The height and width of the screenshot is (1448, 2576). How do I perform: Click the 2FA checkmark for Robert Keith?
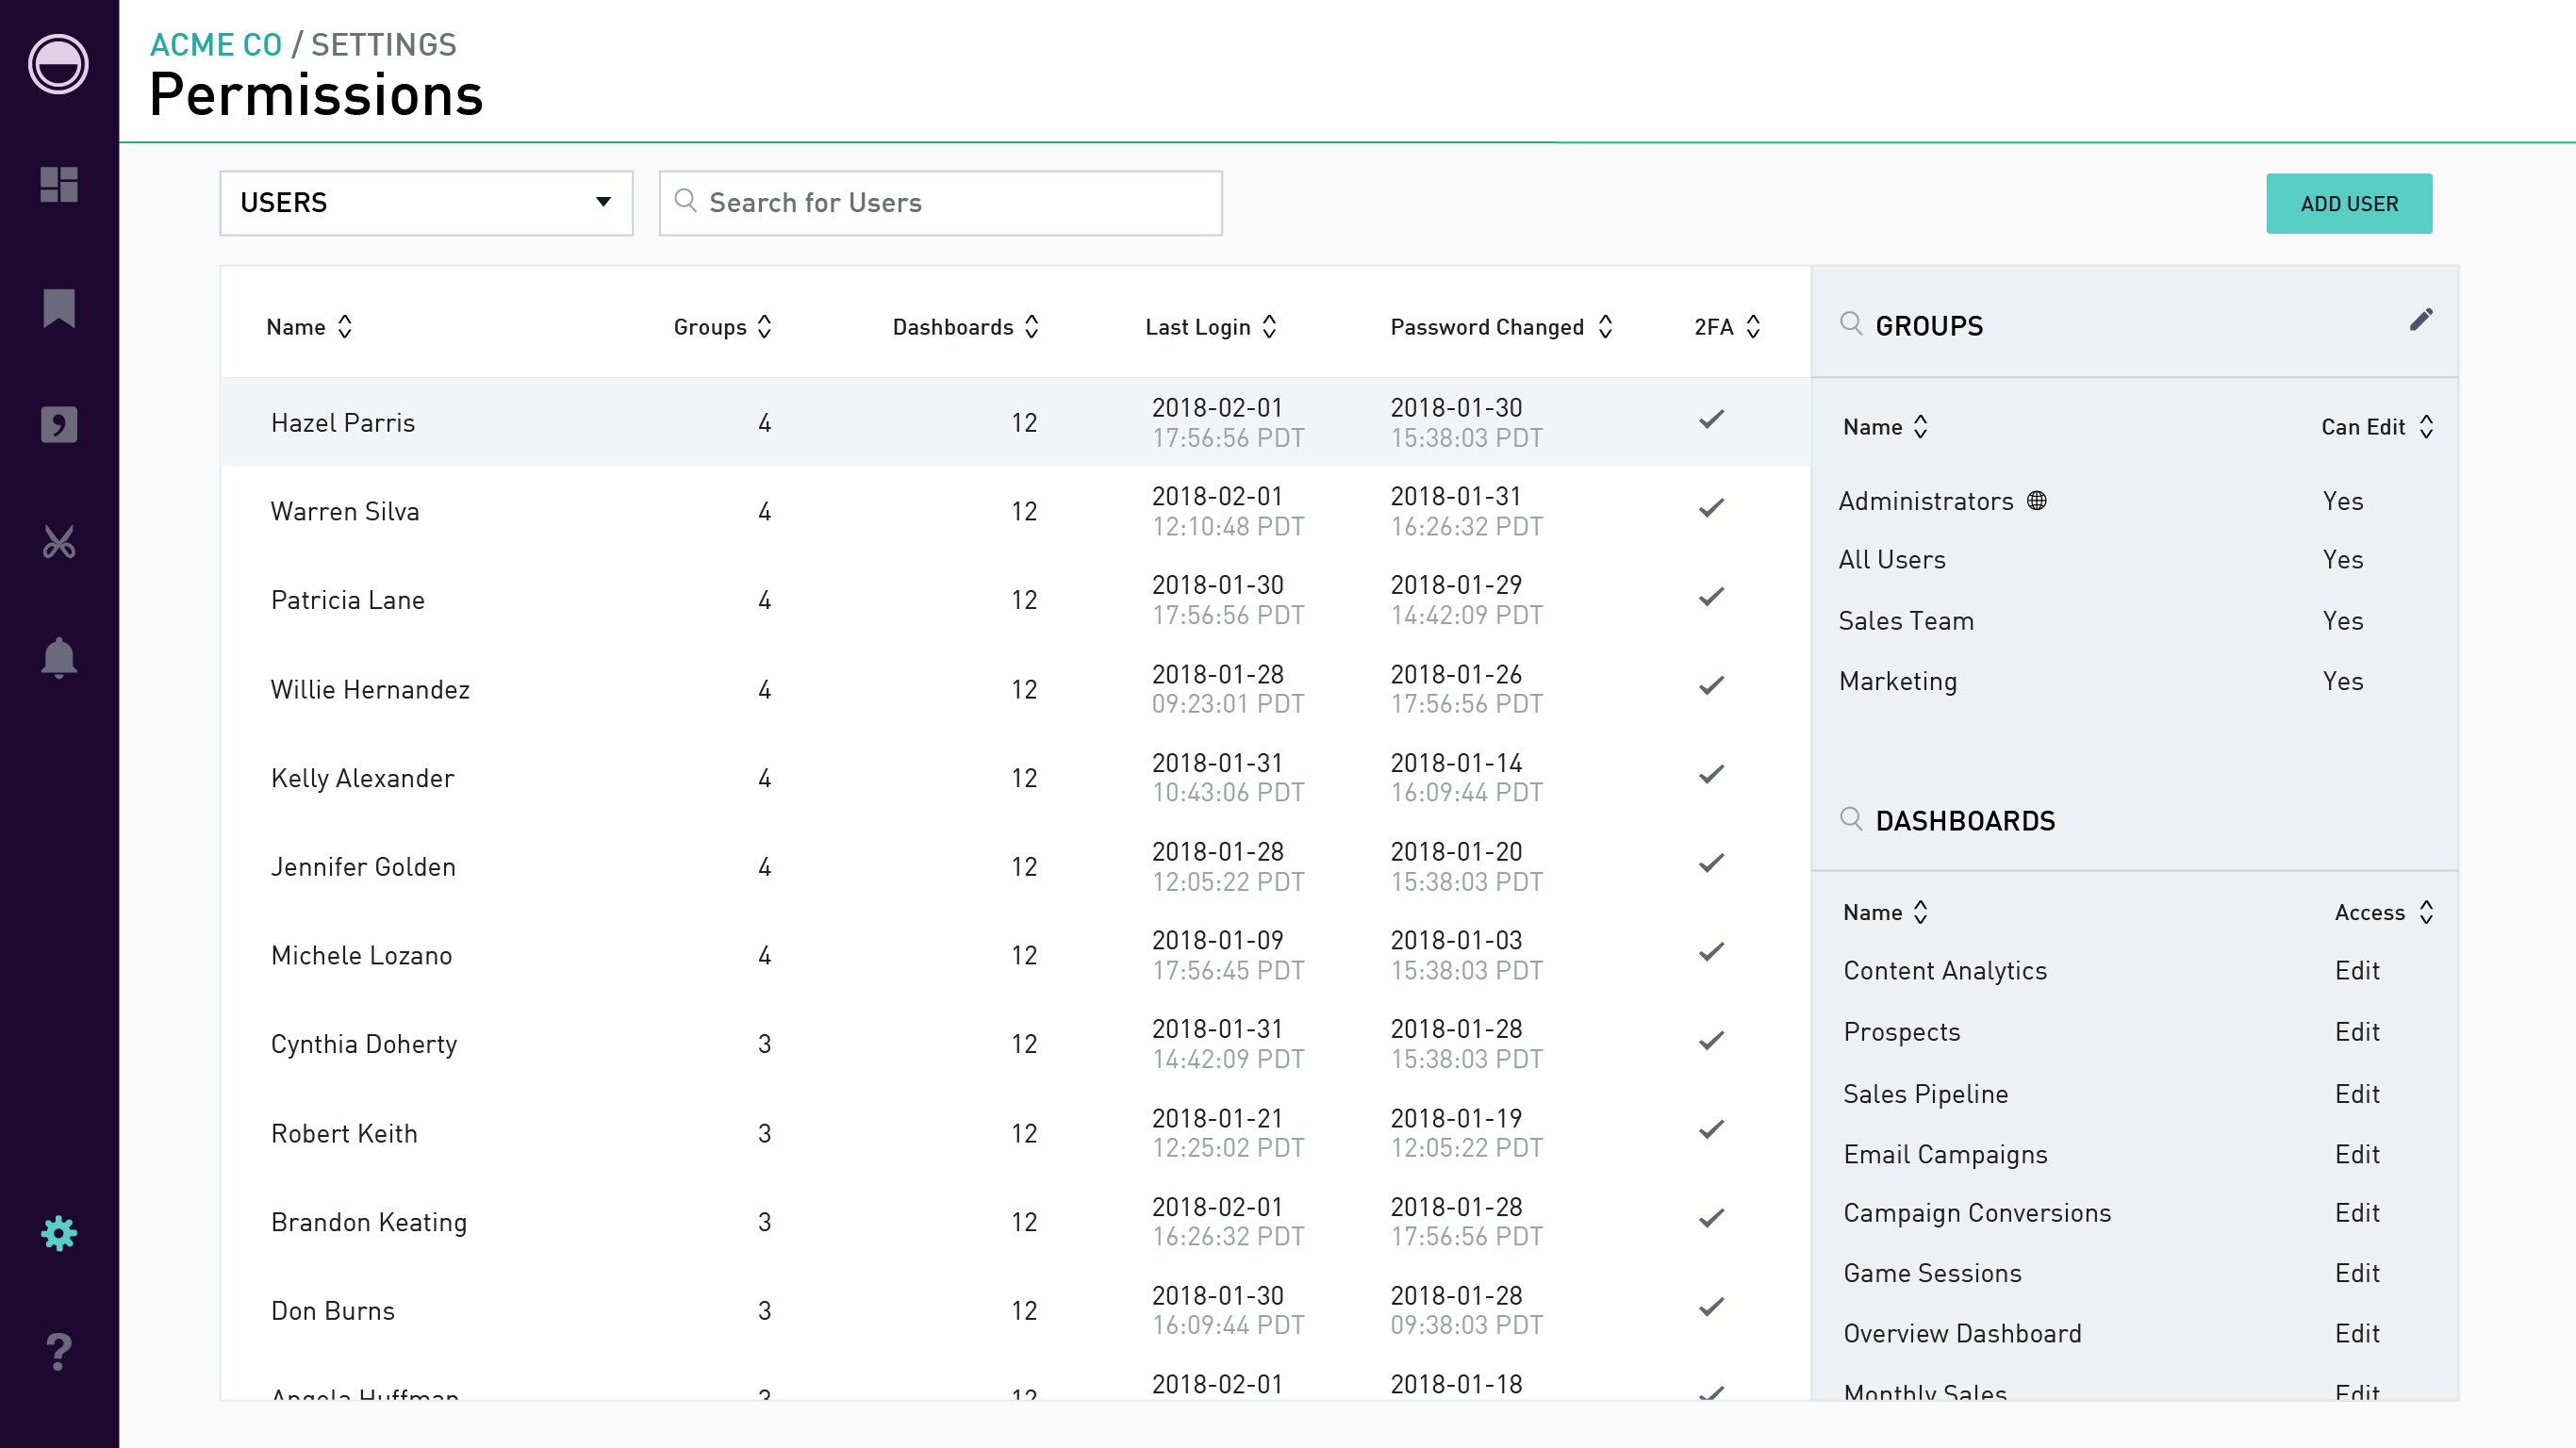pos(1712,1130)
